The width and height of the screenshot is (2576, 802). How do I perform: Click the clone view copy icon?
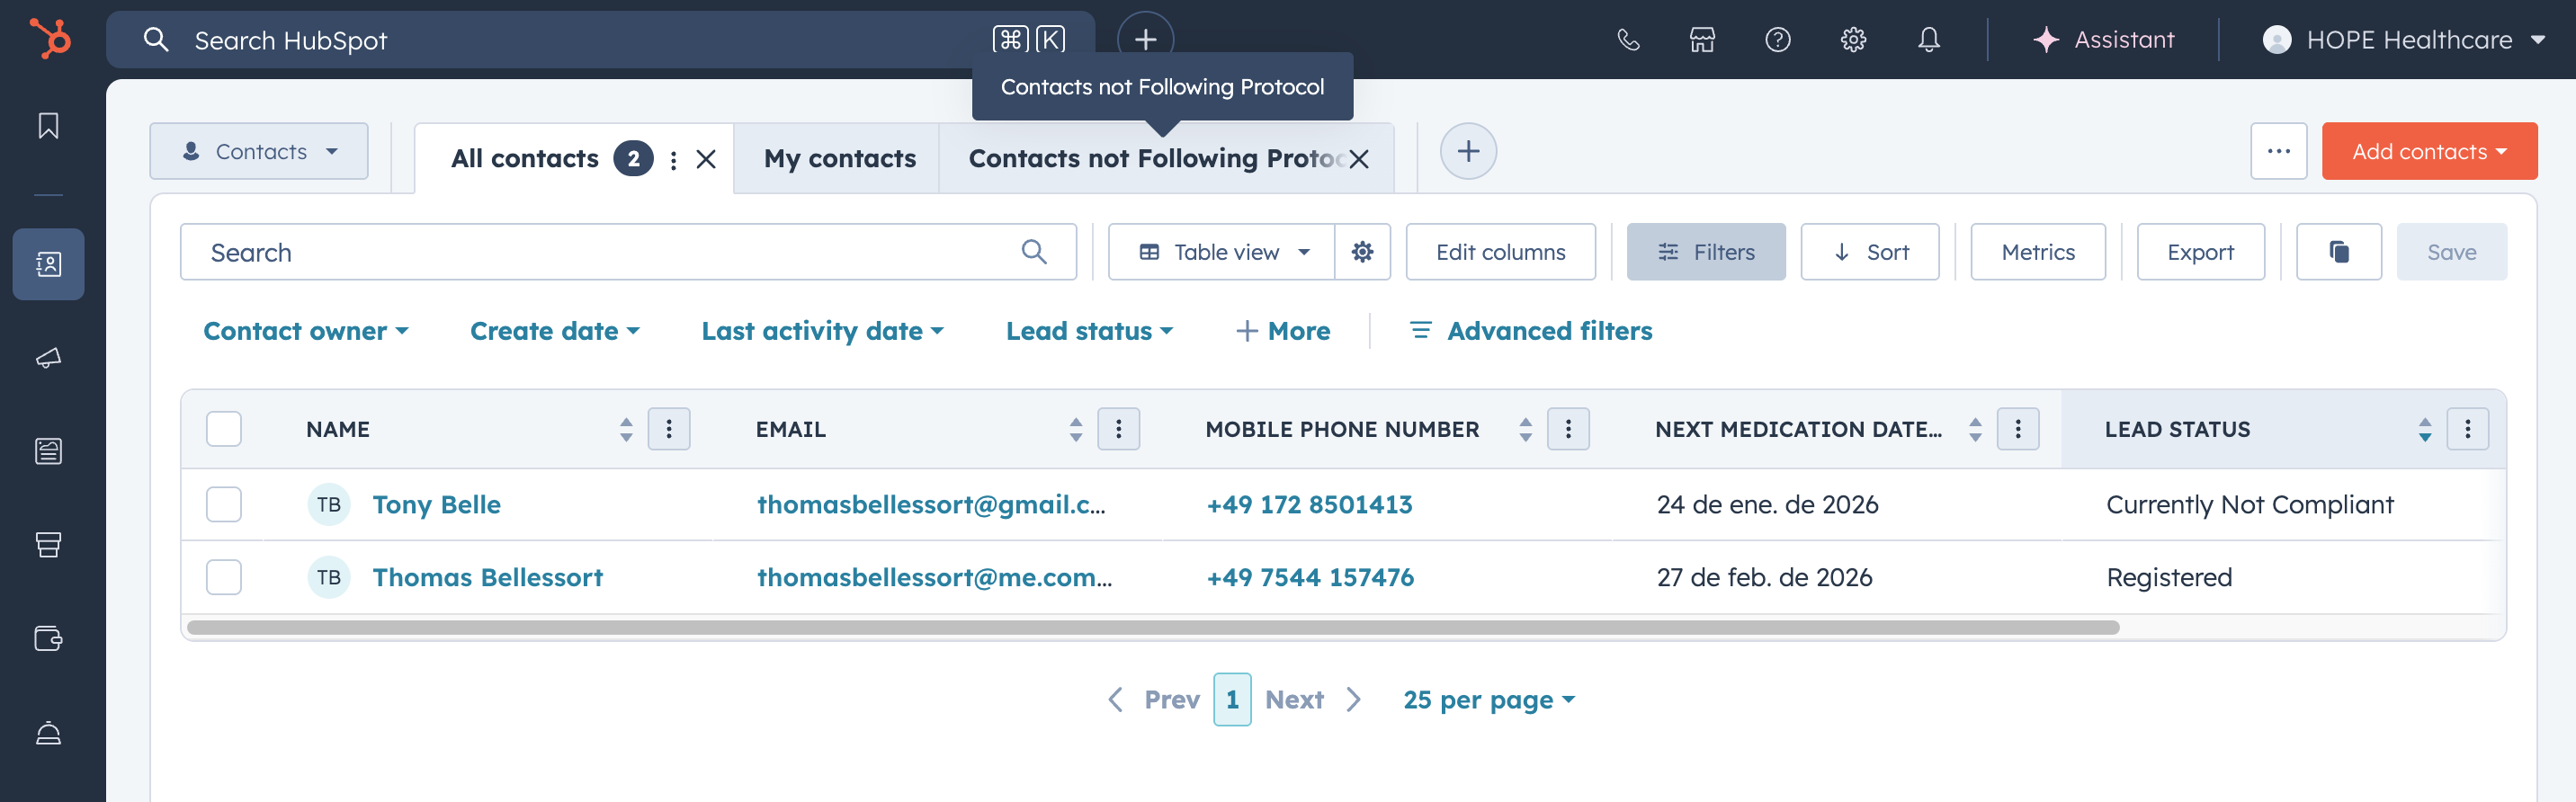(2338, 252)
